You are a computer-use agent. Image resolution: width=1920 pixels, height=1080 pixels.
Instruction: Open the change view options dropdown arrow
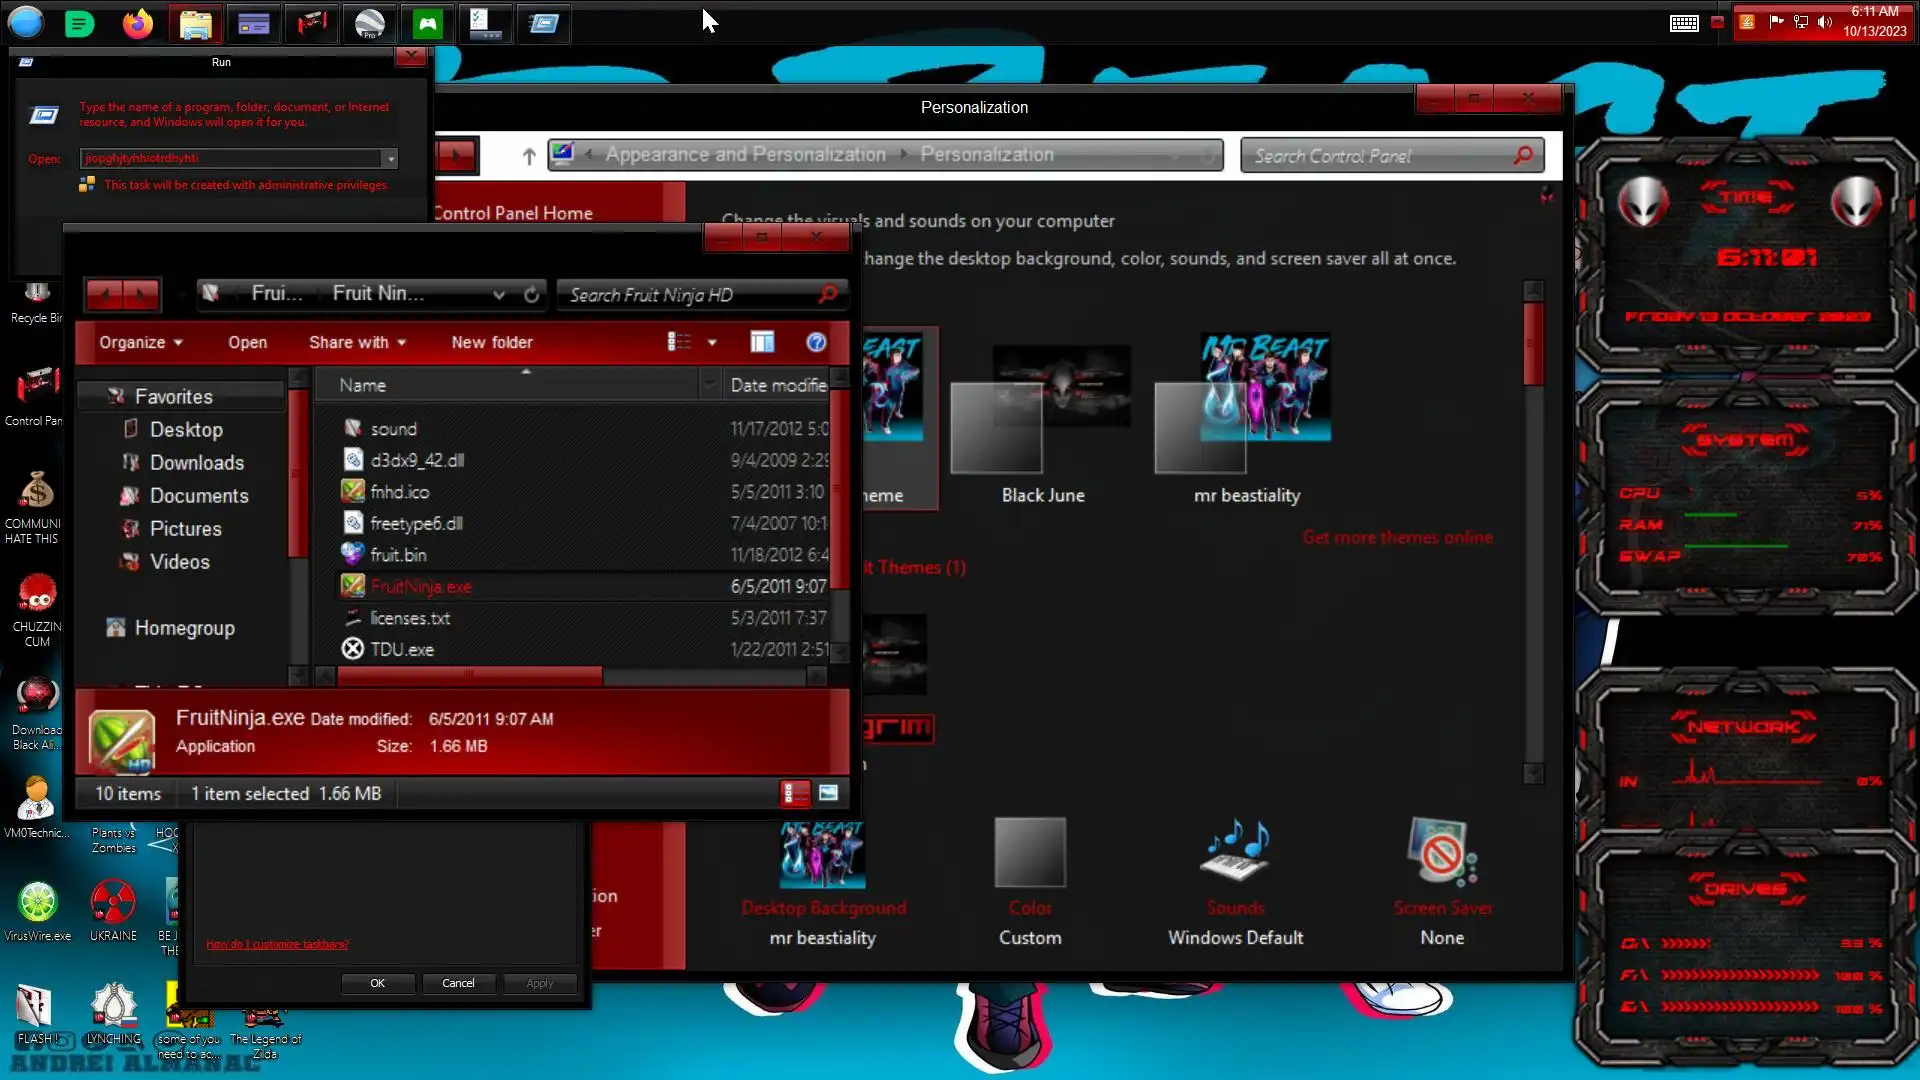(x=712, y=342)
